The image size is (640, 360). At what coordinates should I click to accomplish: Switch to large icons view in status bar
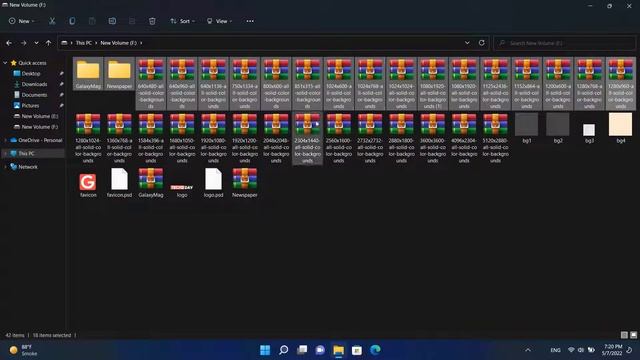(x=633, y=335)
